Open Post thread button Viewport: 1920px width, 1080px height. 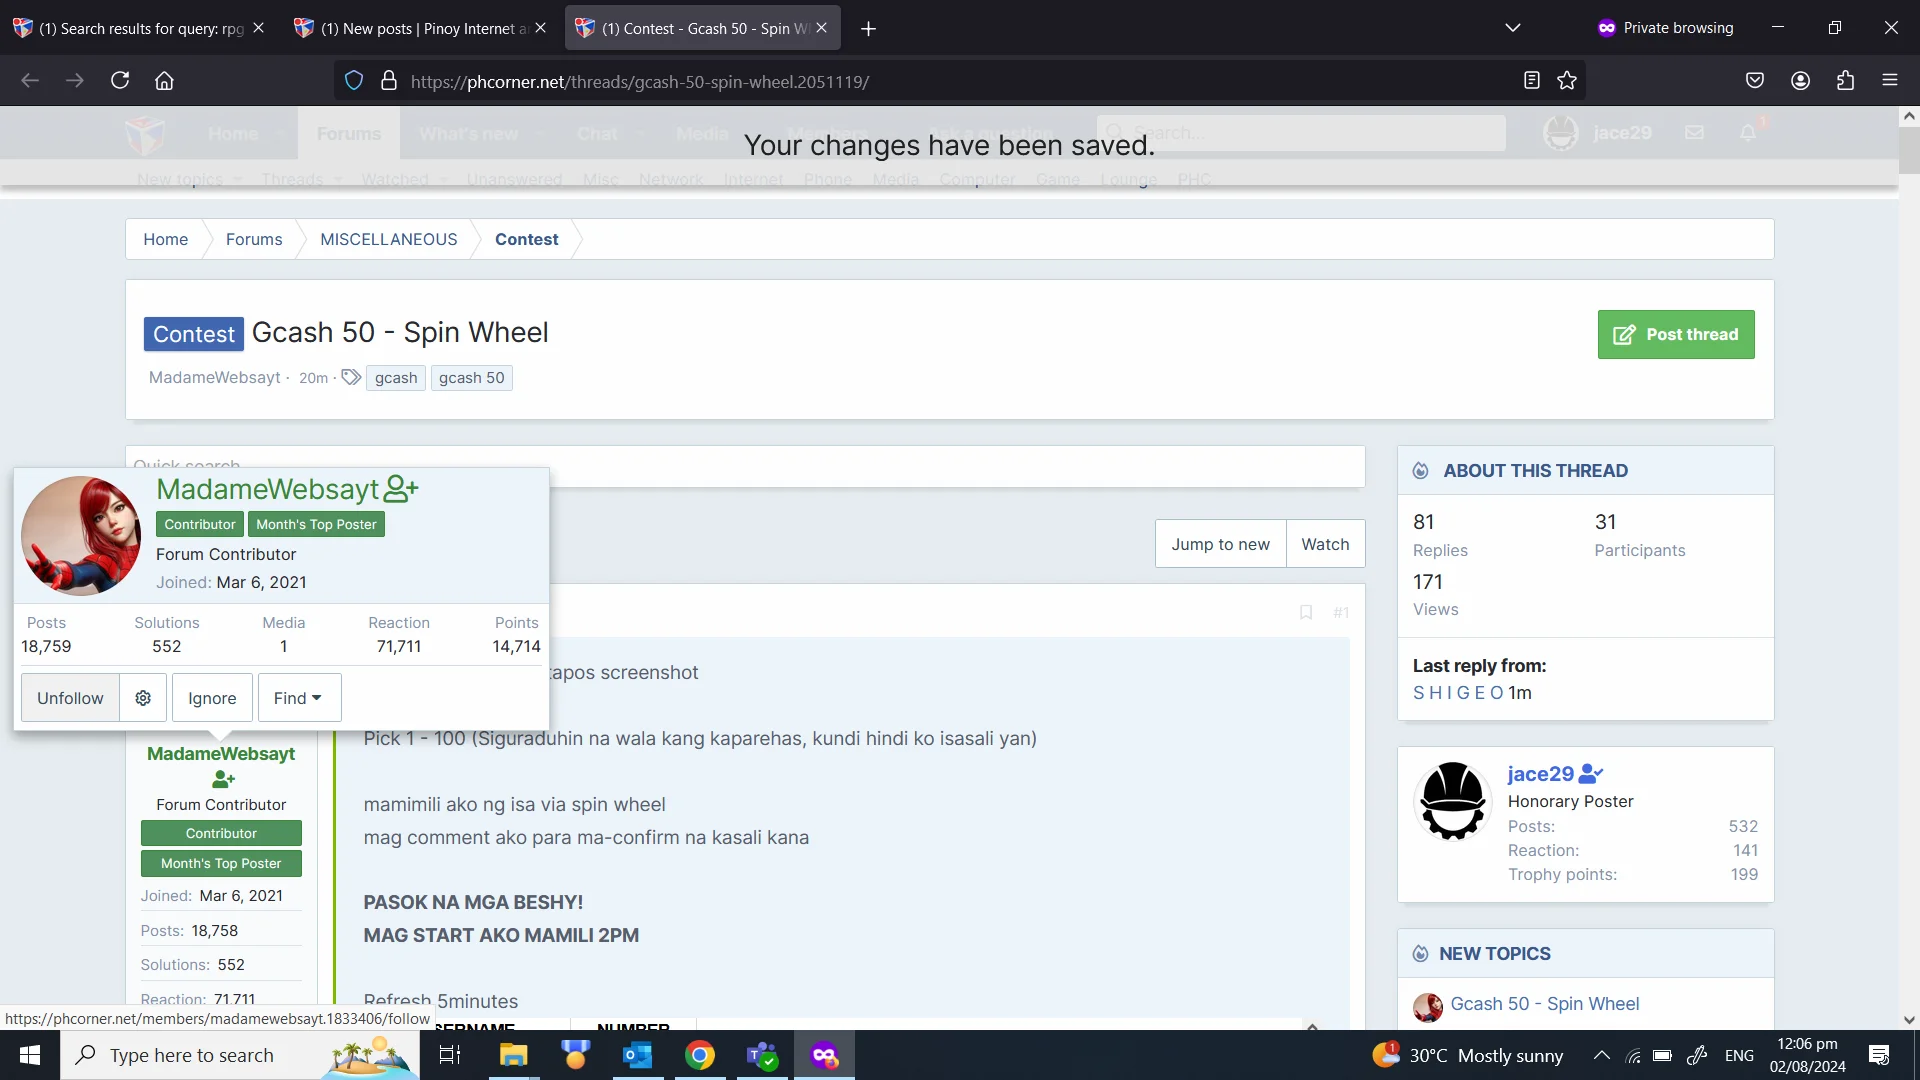pos(1676,334)
